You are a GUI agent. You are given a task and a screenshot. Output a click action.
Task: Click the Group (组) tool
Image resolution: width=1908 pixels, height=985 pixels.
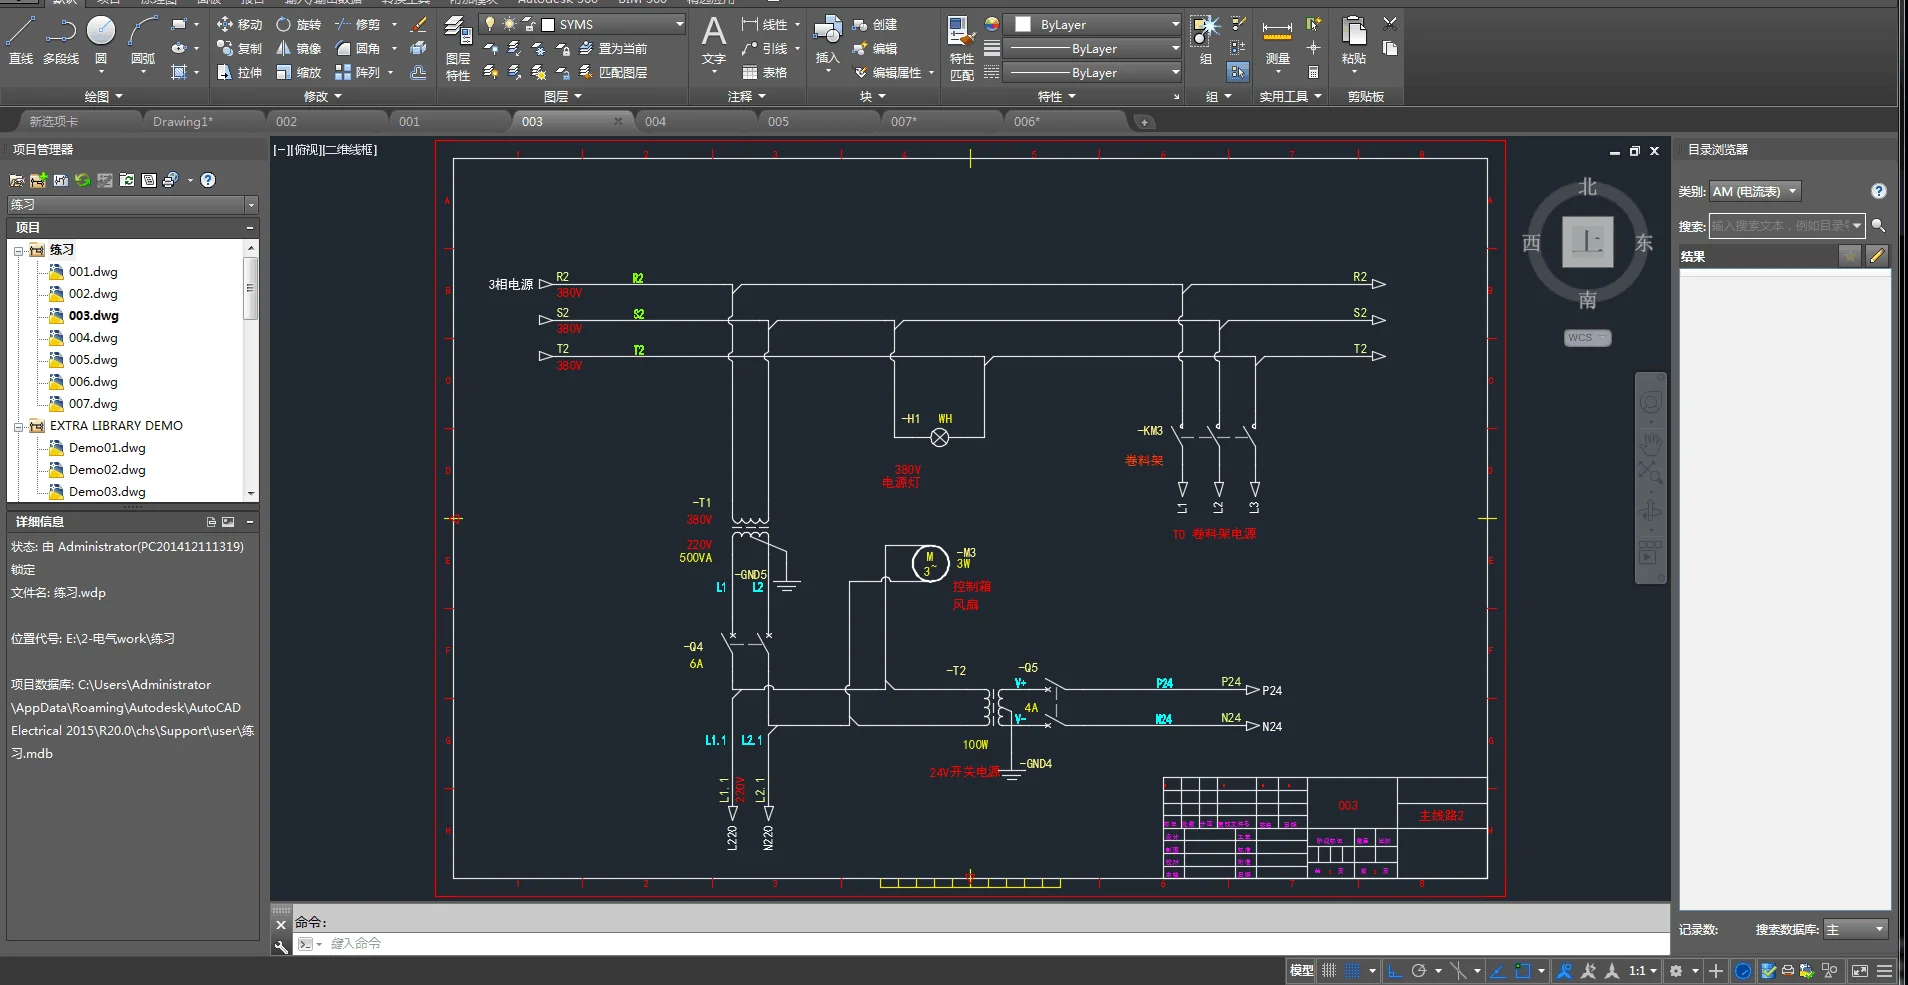coord(1206,40)
